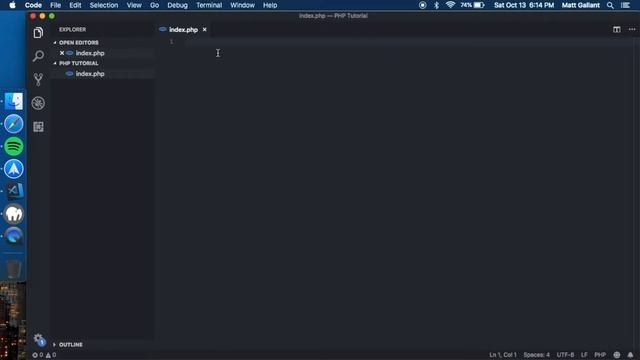Screen dimensions: 640x360
Task: Click Matt Gallant user name in menu bar
Action: pos(580,5)
